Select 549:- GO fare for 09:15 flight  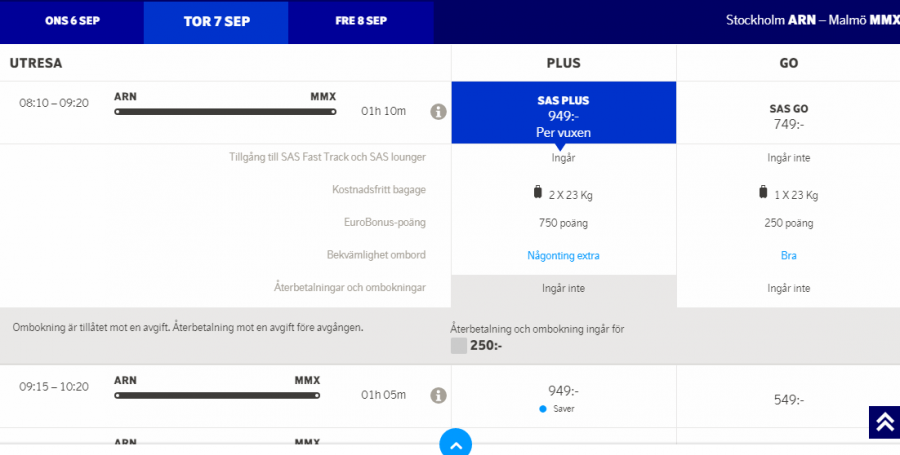click(x=788, y=399)
